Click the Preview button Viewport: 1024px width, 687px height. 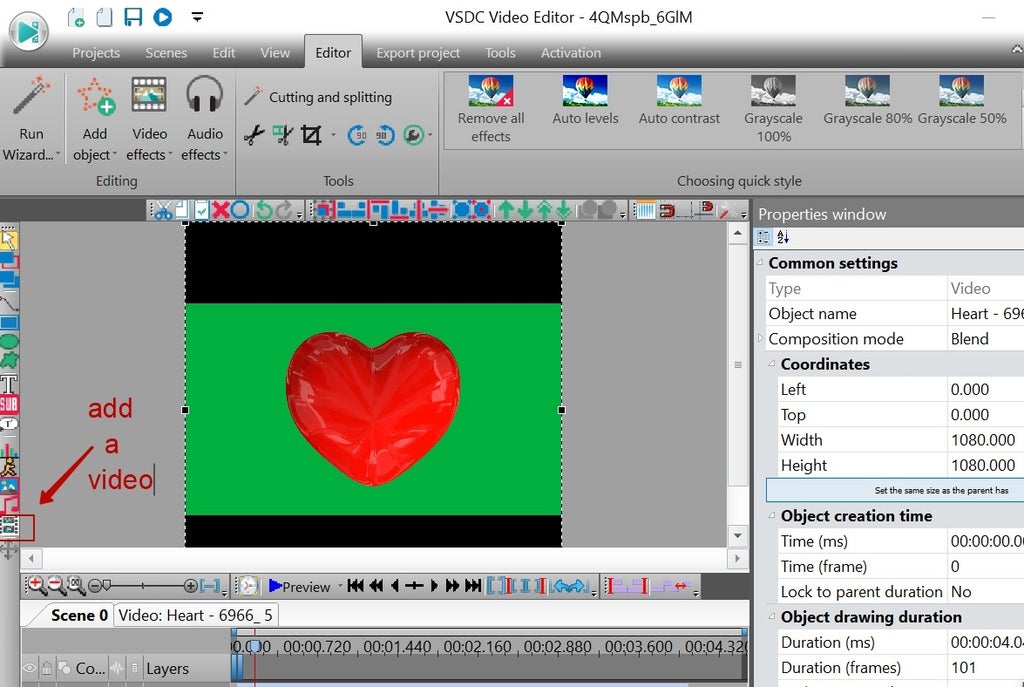coord(299,586)
